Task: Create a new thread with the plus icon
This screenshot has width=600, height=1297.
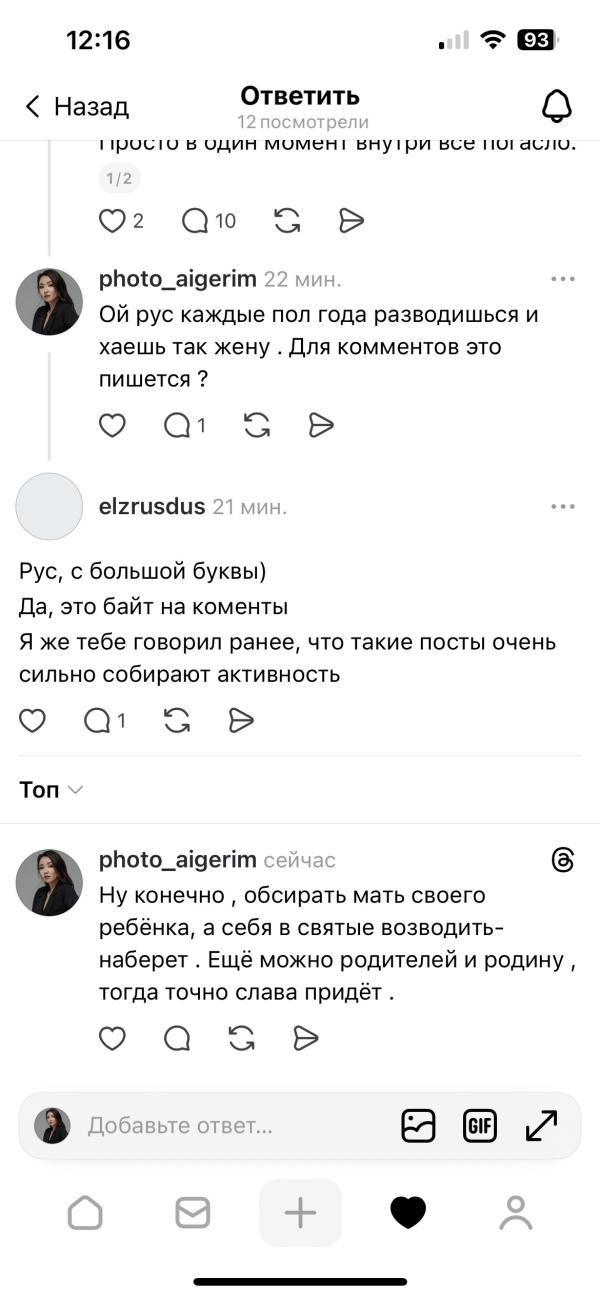Action: pyautogui.click(x=300, y=1212)
